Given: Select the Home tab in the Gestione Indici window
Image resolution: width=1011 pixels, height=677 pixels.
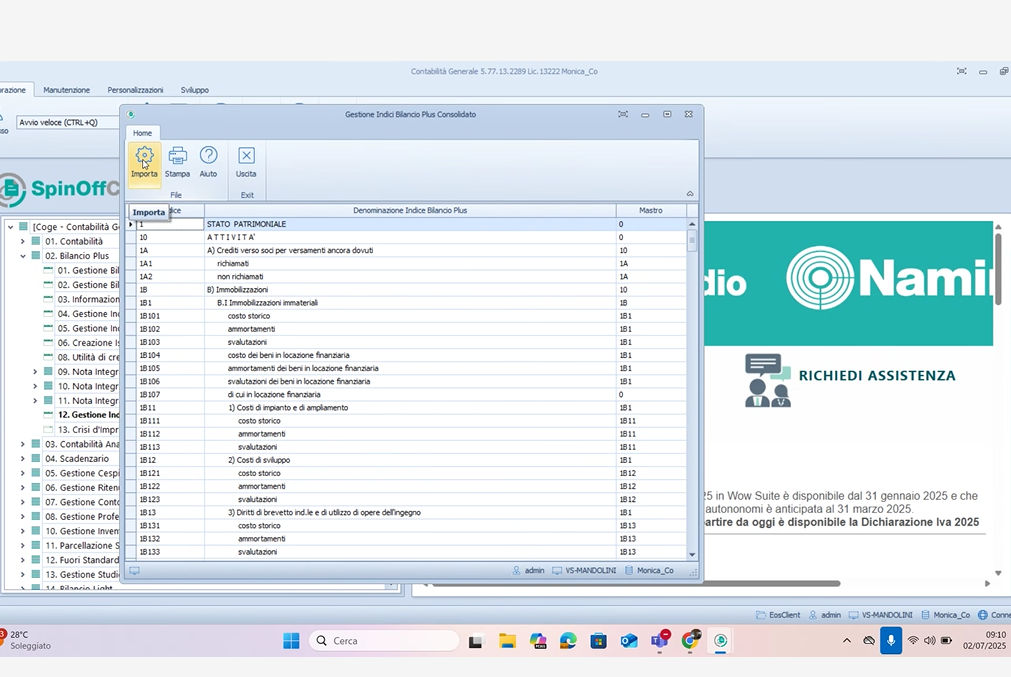Looking at the screenshot, I should pyautogui.click(x=142, y=133).
